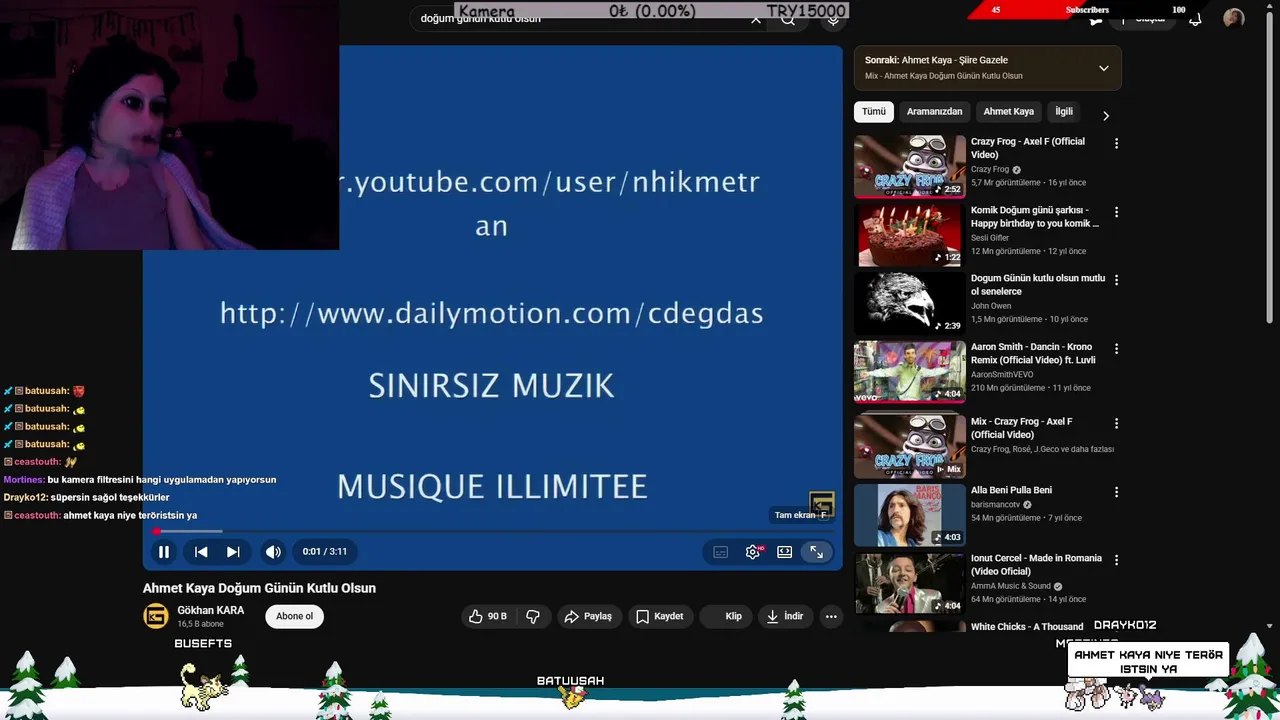The height and width of the screenshot is (720, 1280).
Task: Open the Gökhan KARA channel name link
Action: tap(211, 610)
